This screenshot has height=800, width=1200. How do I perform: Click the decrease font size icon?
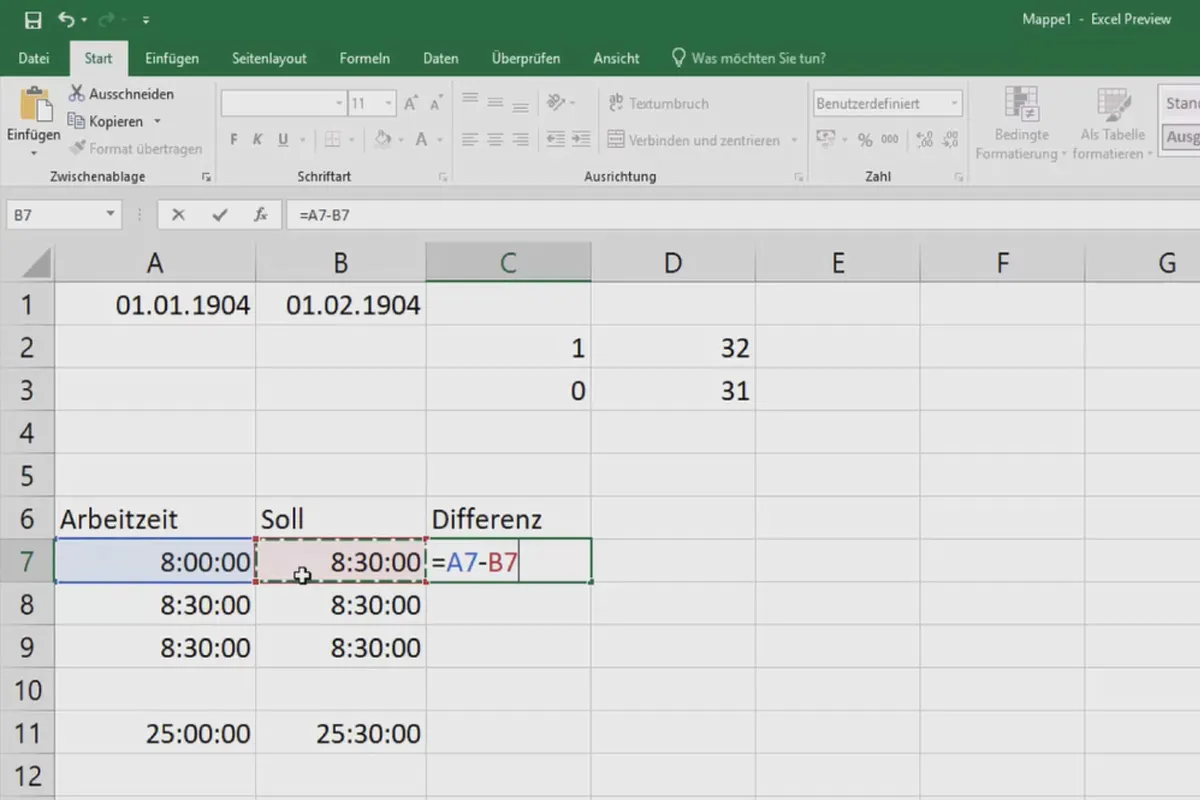[x=436, y=103]
